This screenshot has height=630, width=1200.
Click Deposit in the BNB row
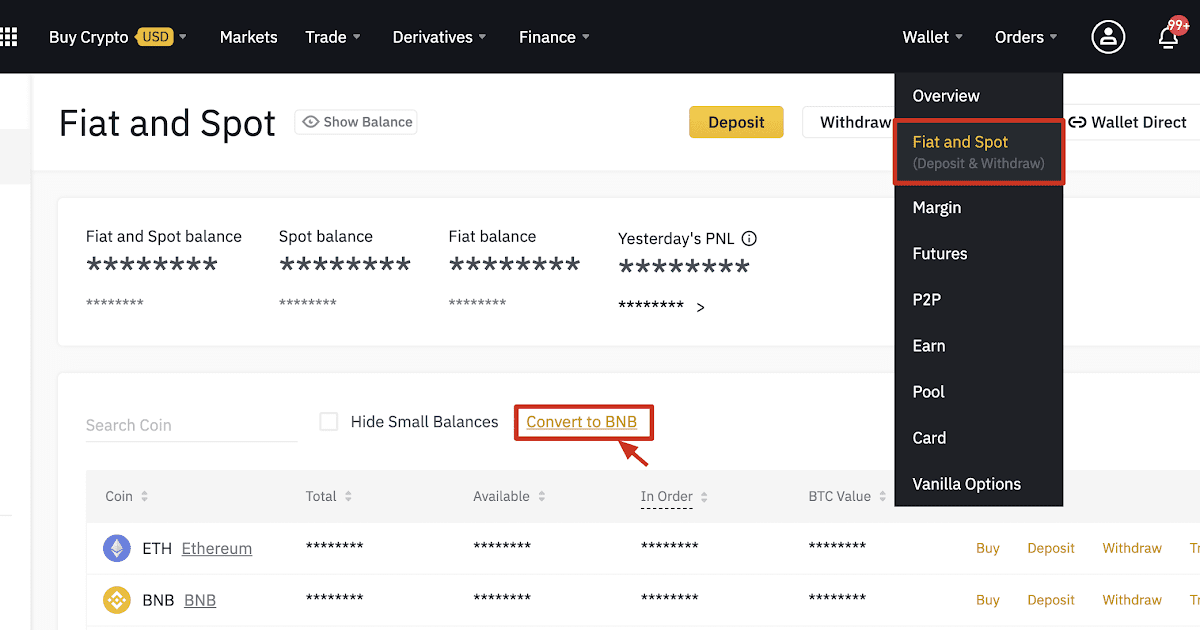[x=1051, y=600]
